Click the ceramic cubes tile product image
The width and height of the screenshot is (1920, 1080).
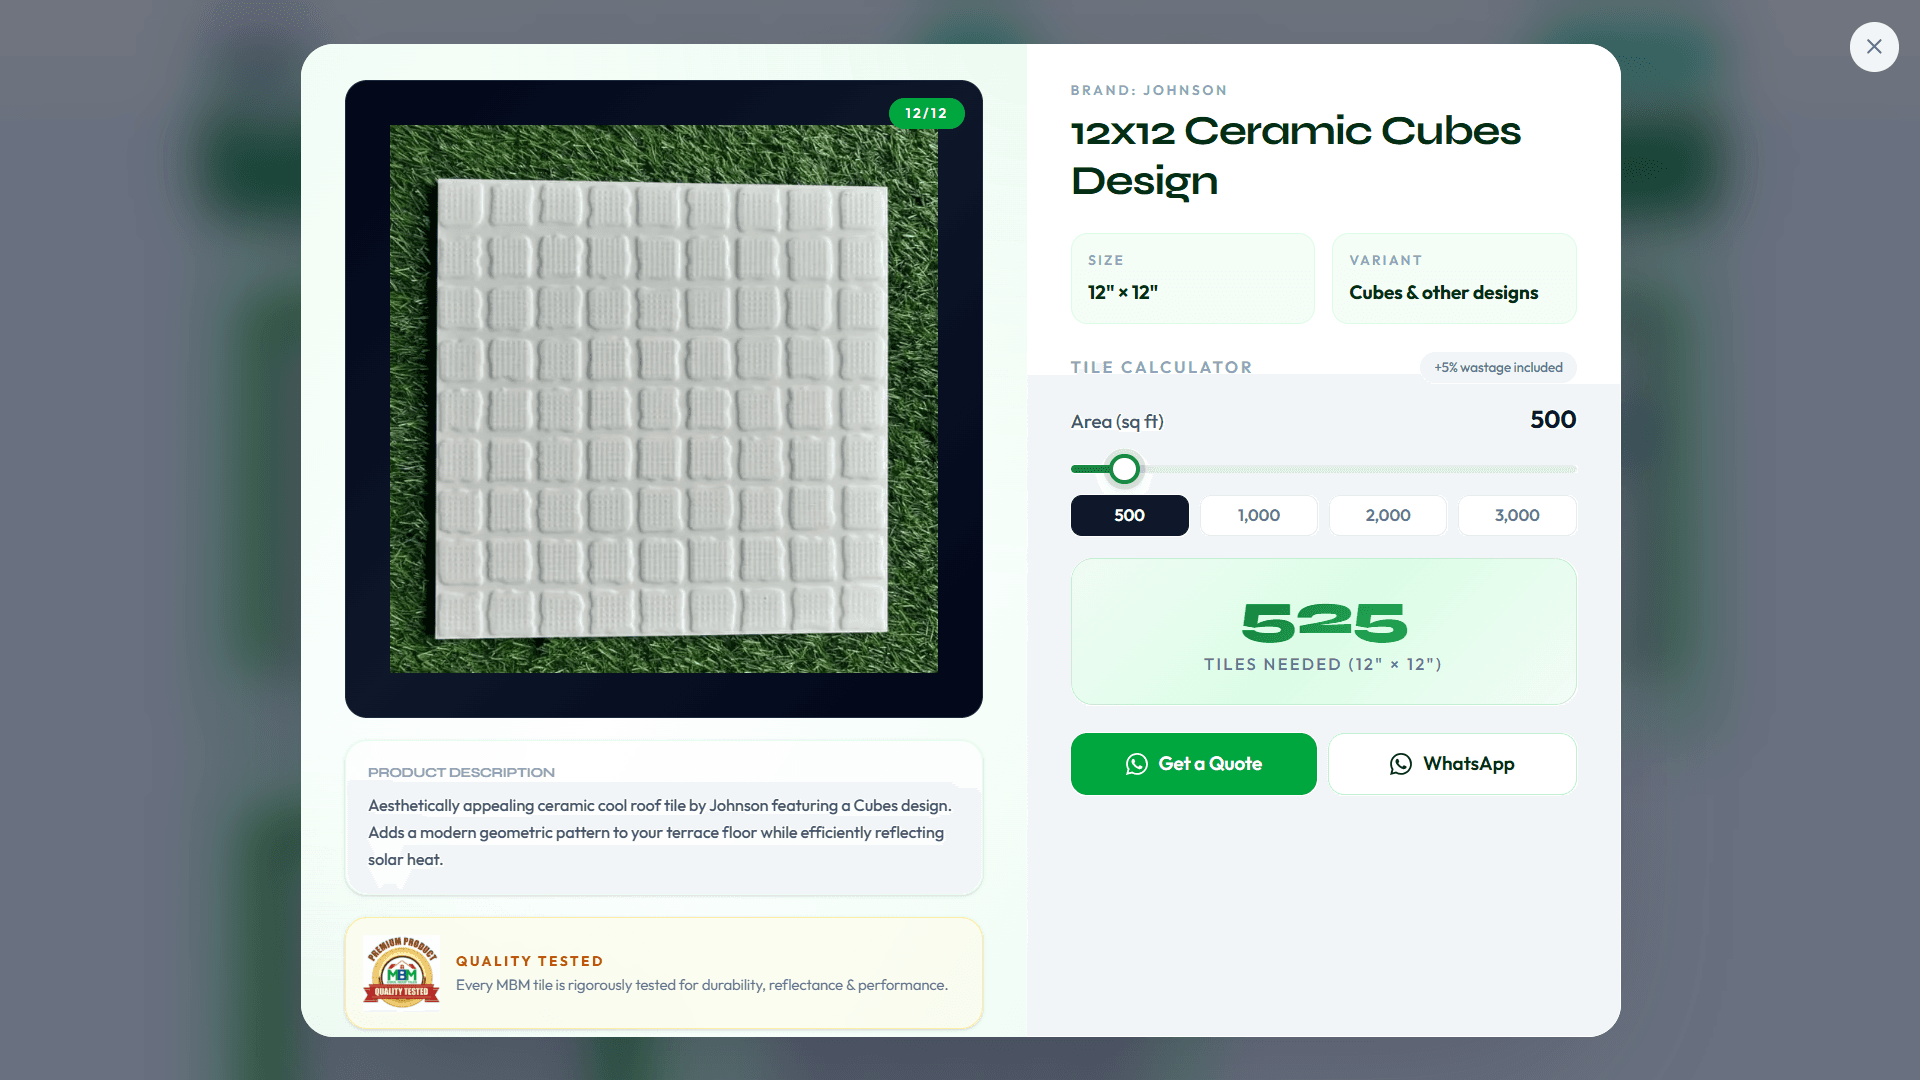[664, 399]
